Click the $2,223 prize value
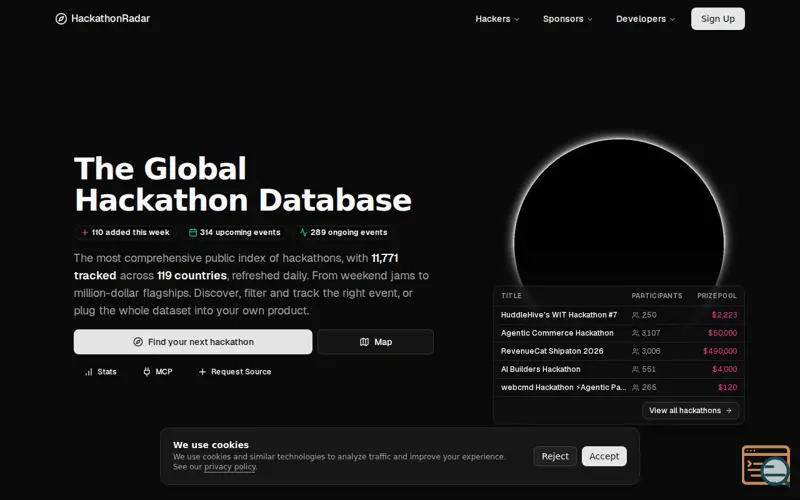This screenshot has width=800, height=500. (724, 315)
